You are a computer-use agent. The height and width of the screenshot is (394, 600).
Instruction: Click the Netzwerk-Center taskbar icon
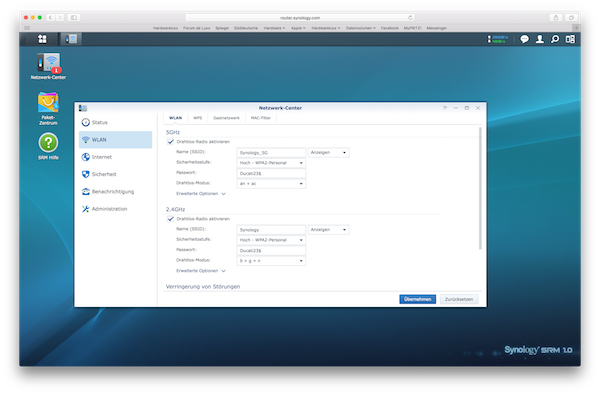(x=71, y=39)
